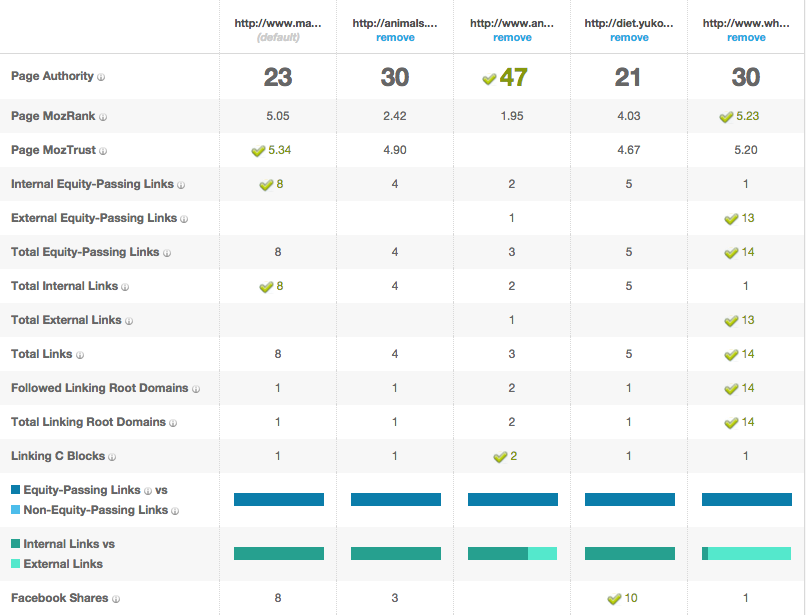
Task: Click info icon for Followed Linking Root Domains
Action: [196, 389]
